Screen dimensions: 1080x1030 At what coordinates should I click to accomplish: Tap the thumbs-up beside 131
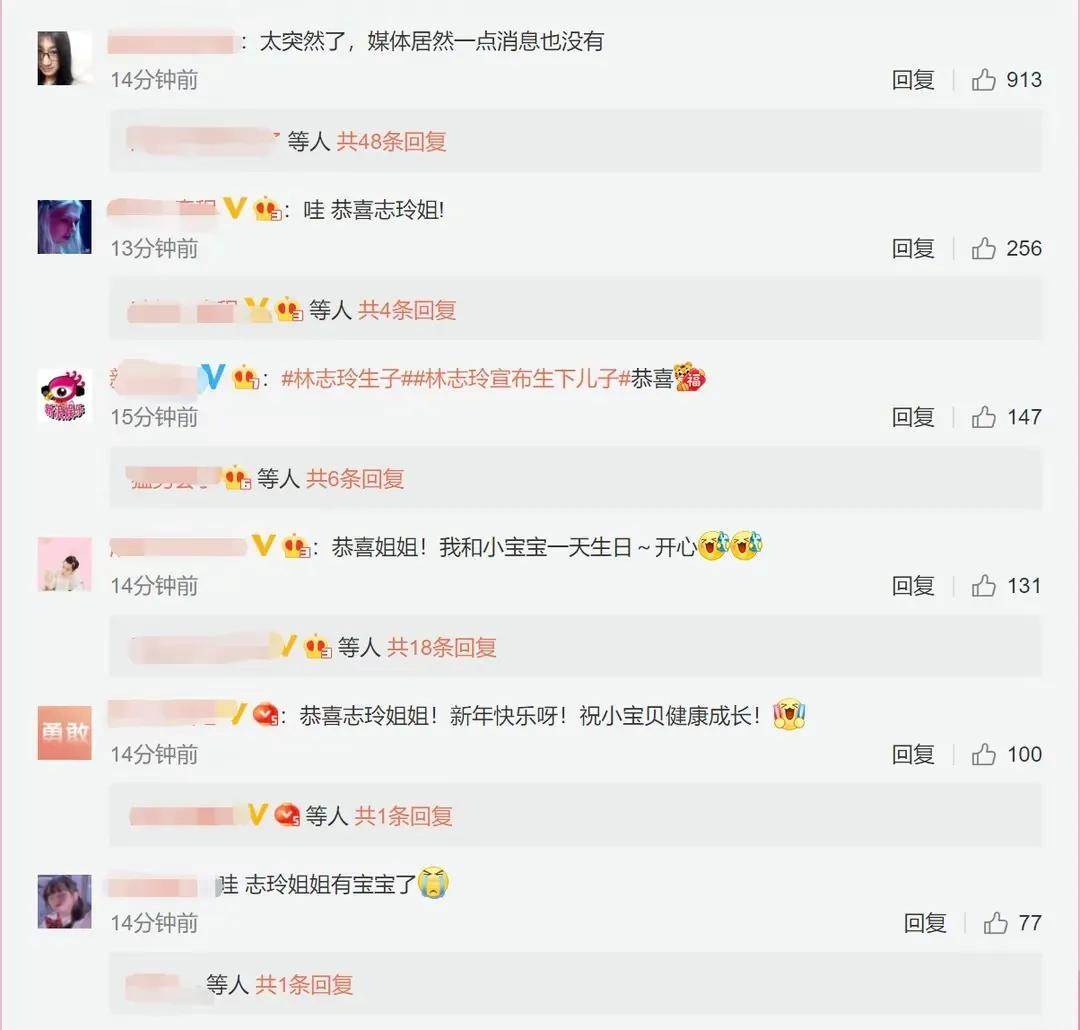[x=983, y=586]
